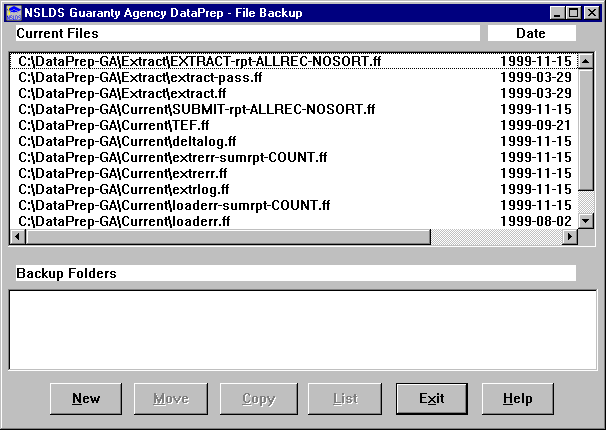606x430 pixels.
Task: Pick the TEF.ff file row
Action: [x=114, y=125]
